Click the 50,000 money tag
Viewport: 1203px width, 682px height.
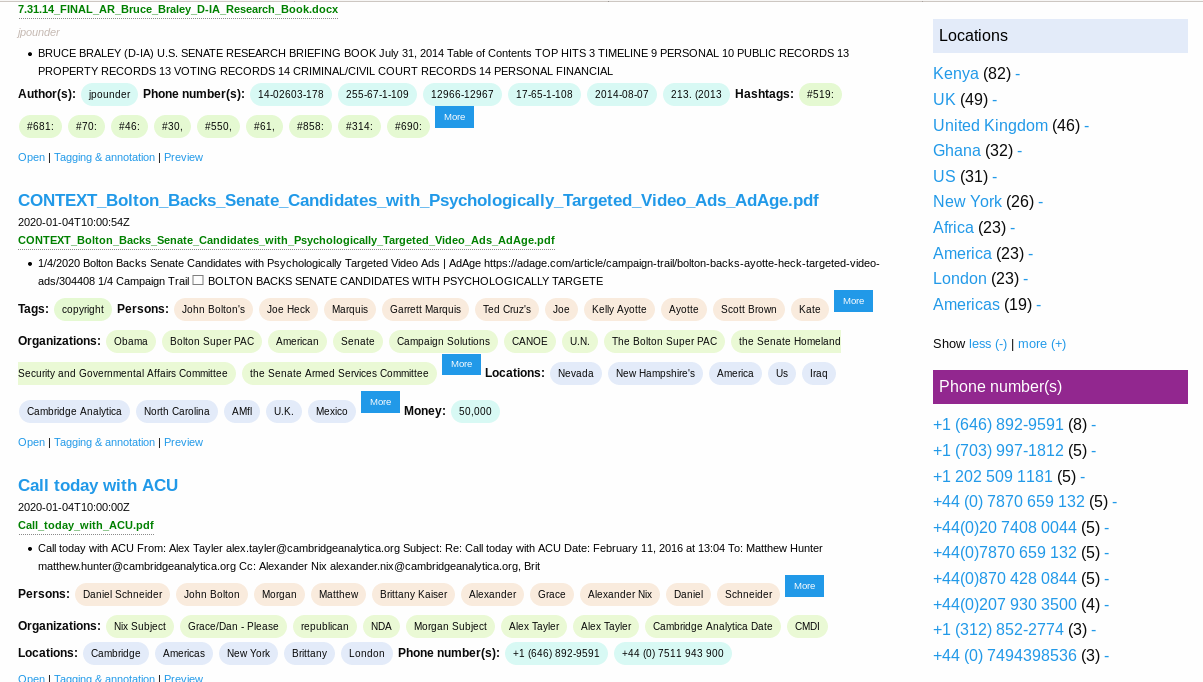pos(475,412)
